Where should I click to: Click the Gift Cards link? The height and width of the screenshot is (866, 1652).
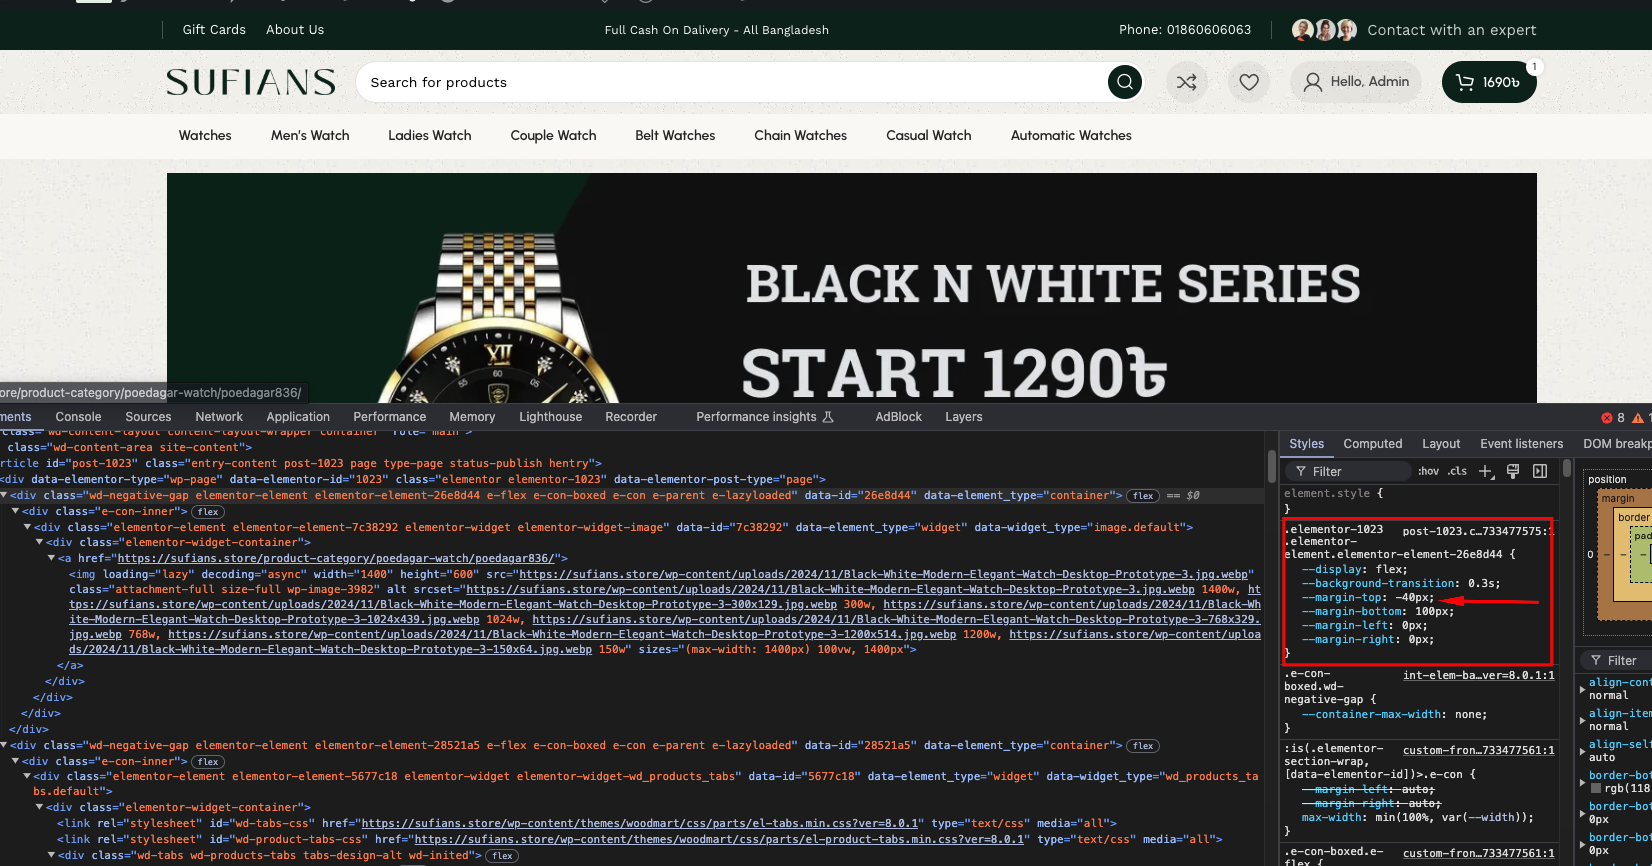click(214, 30)
